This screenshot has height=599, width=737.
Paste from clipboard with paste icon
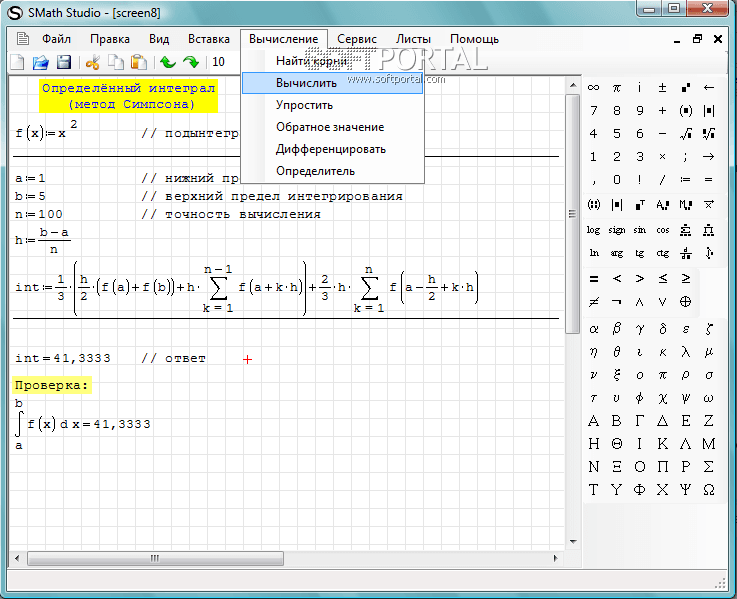(139, 62)
